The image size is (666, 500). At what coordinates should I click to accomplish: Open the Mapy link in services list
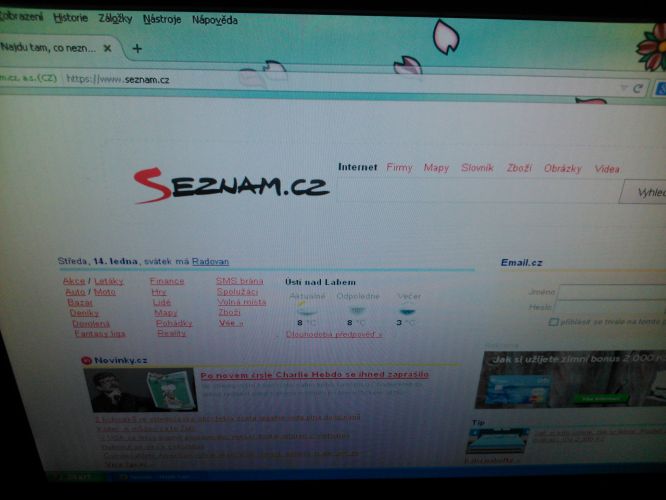point(166,313)
